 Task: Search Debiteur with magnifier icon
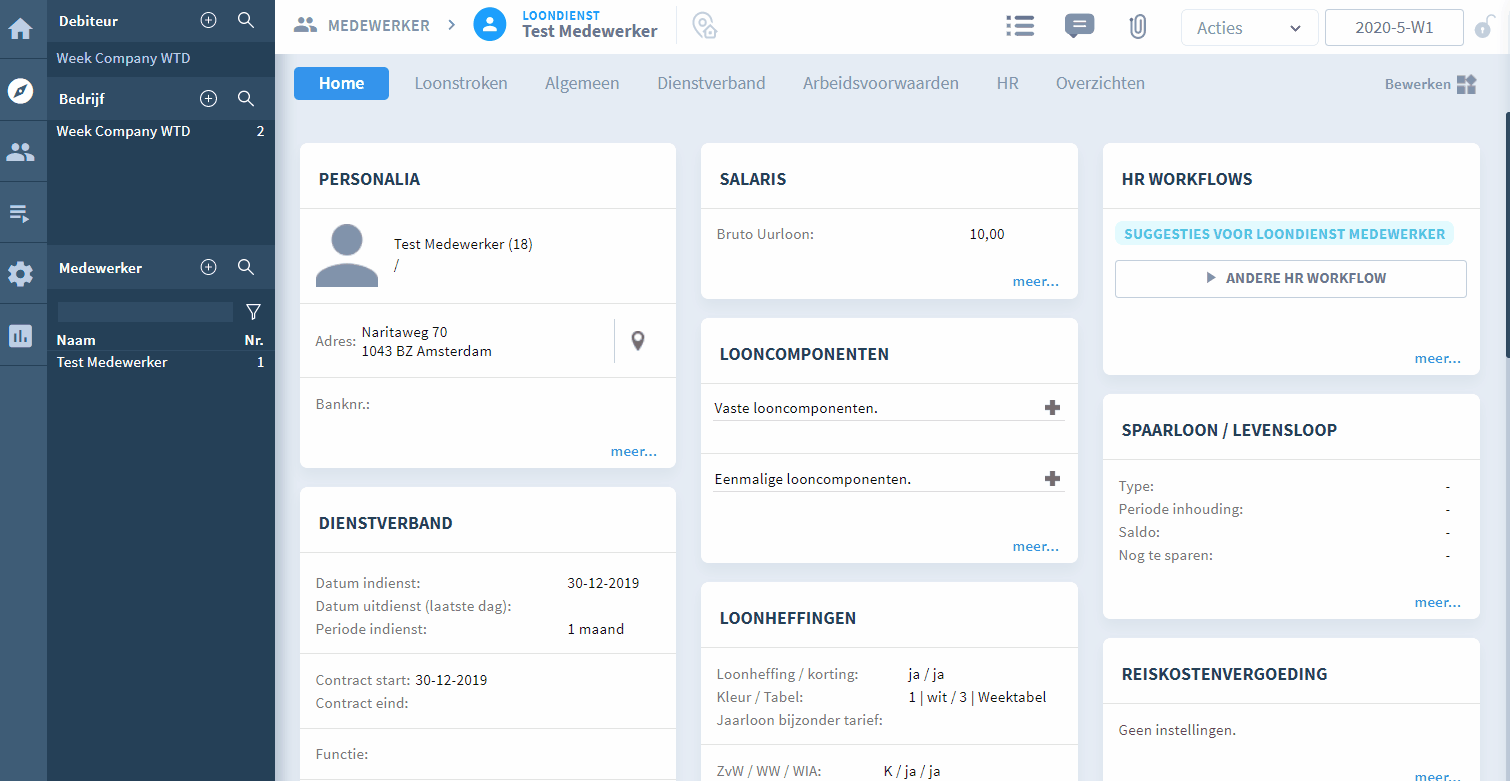click(246, 20)
